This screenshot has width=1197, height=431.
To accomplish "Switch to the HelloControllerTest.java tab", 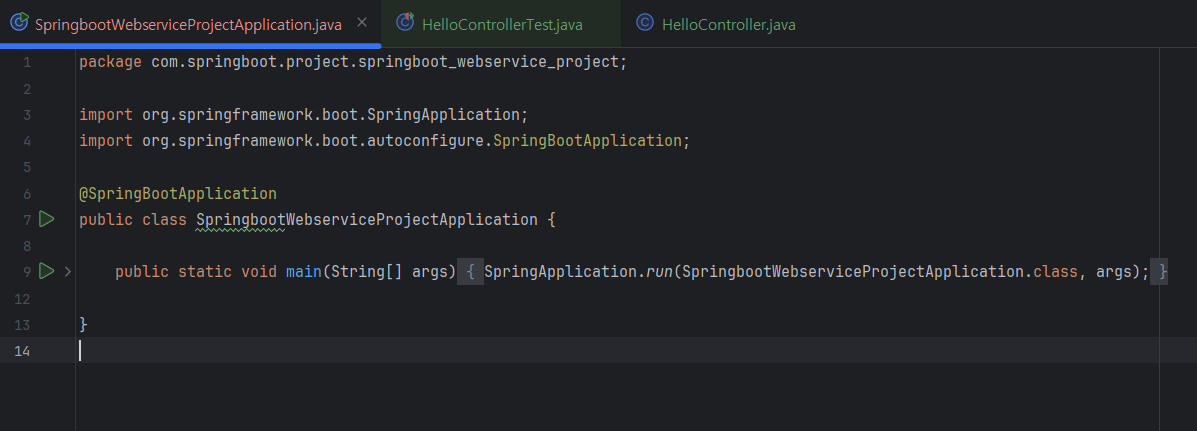I will click(502, 24).
